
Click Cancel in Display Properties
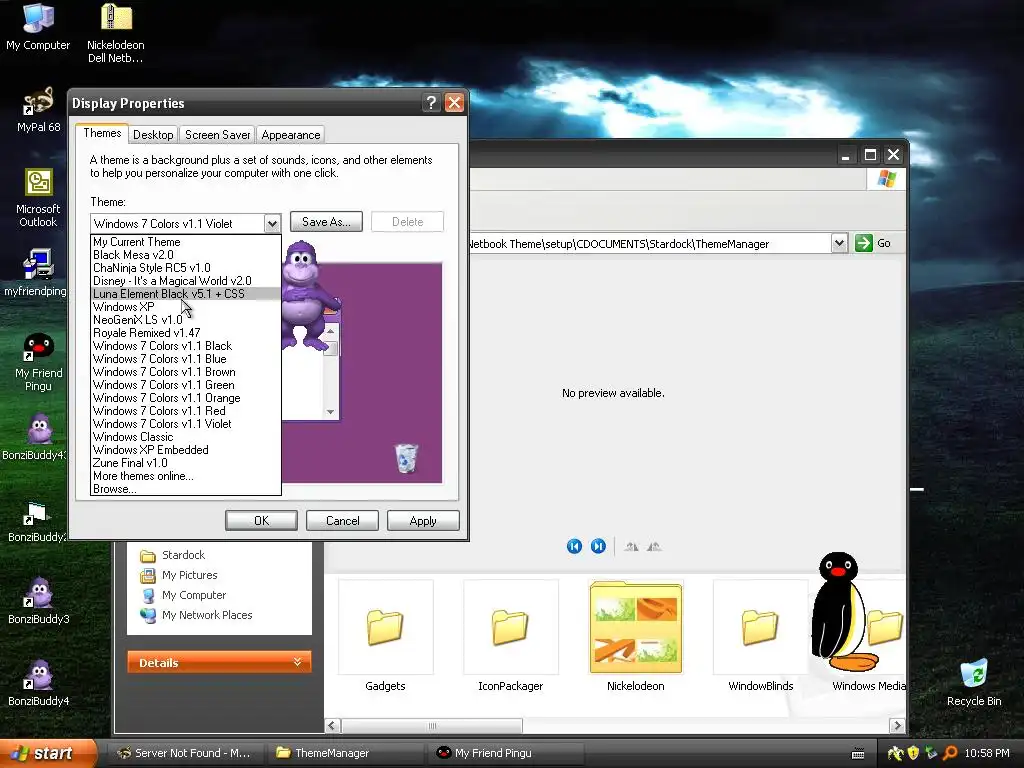(x=342, y=520)
